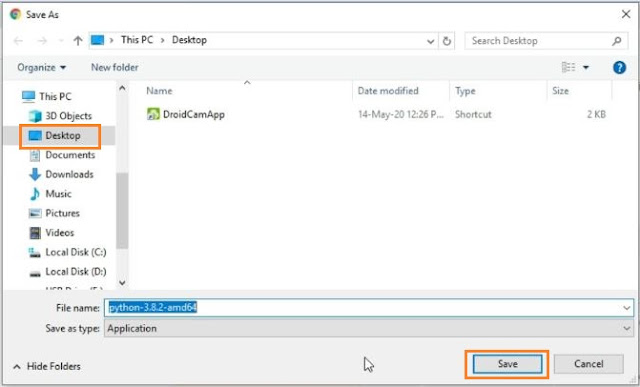Viewport: 640px width, 387px height.
Task: Select 'Desktop' in address breadcrumb
Action: (x=189, y=40)
